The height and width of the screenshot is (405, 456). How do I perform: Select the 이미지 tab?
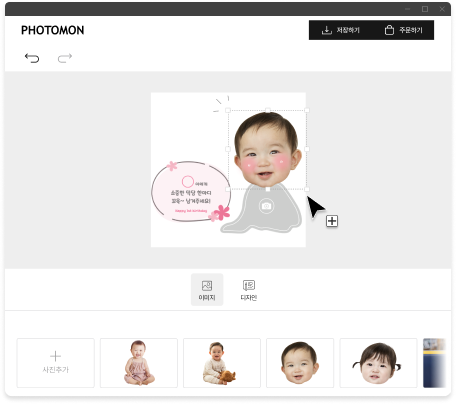tap(207, 290)
